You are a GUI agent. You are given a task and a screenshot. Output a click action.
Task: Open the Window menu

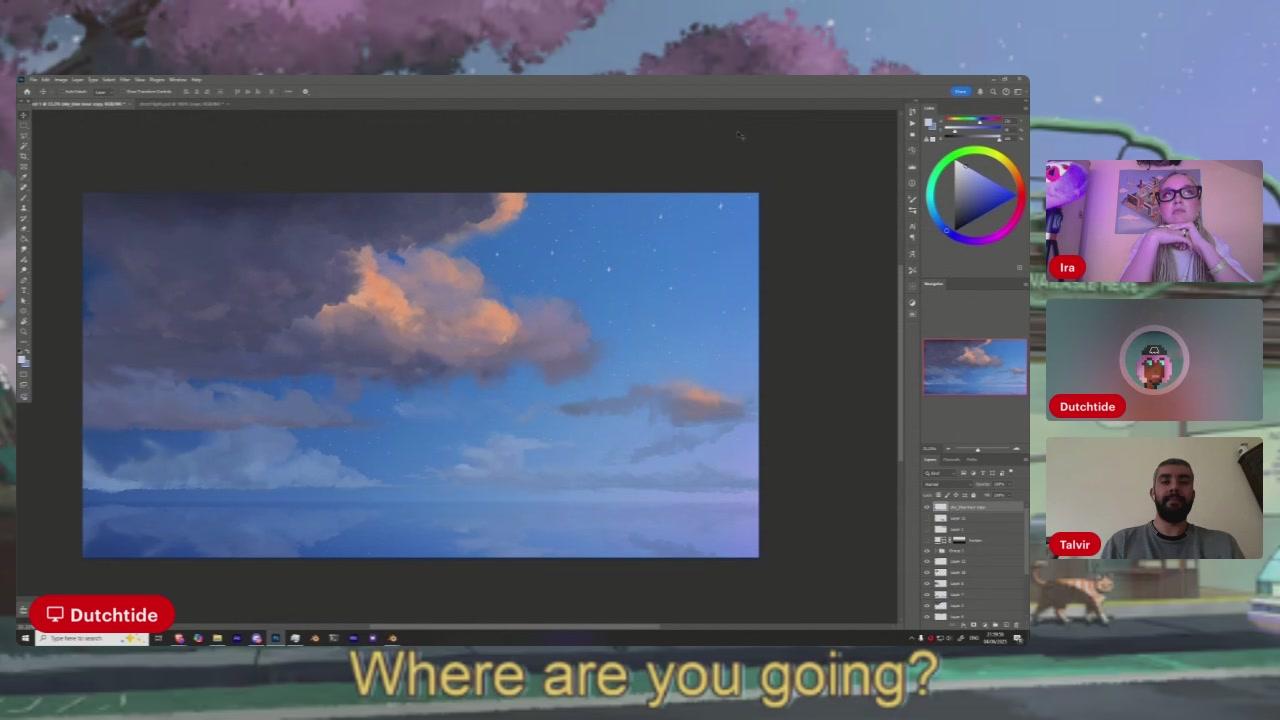pyautogui.click(x=178, y=79)
